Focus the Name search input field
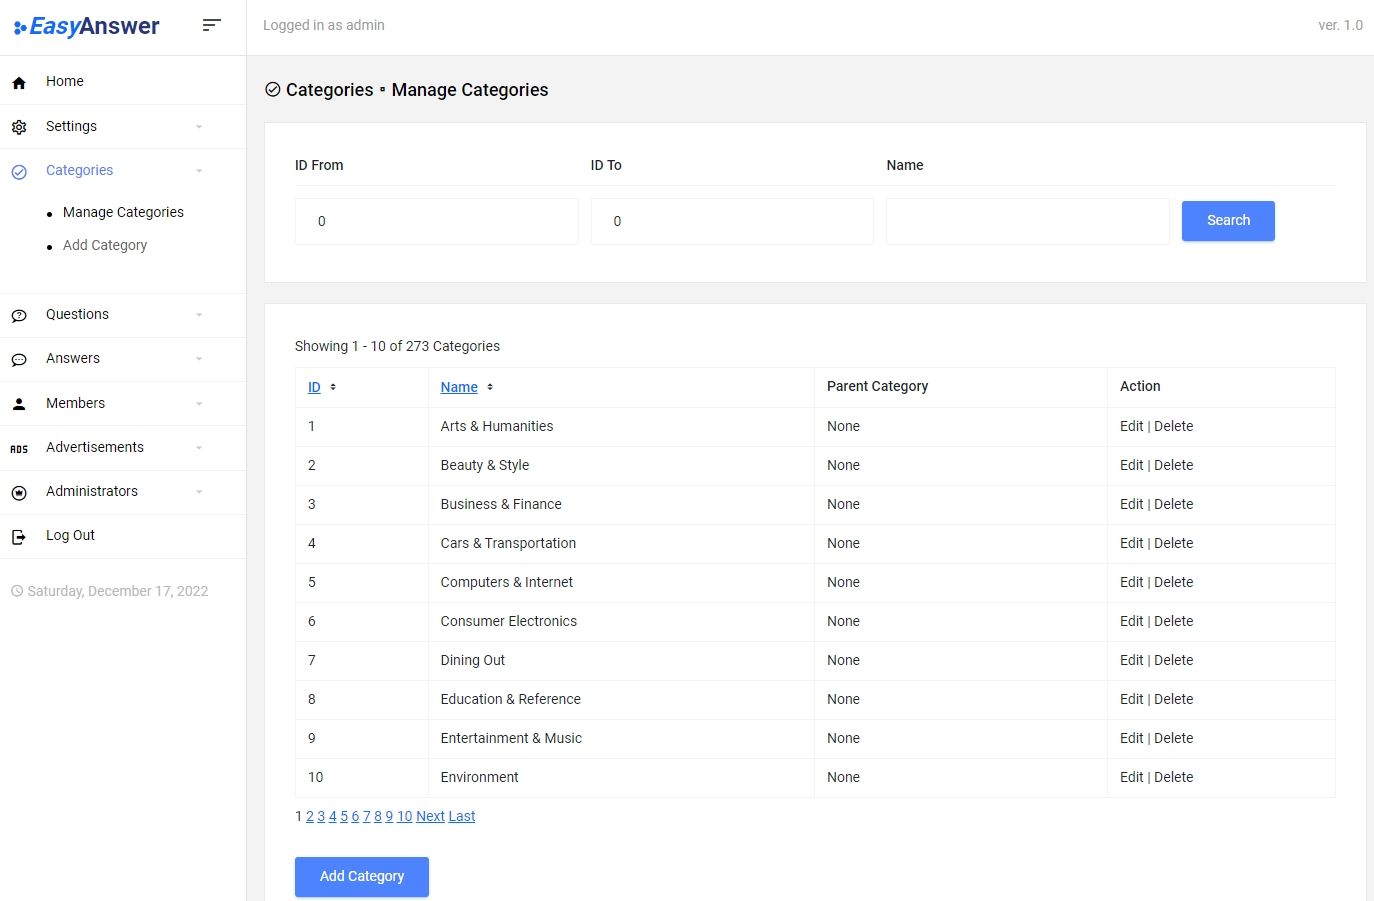1374x901 pixels. tap(1027, 221)
